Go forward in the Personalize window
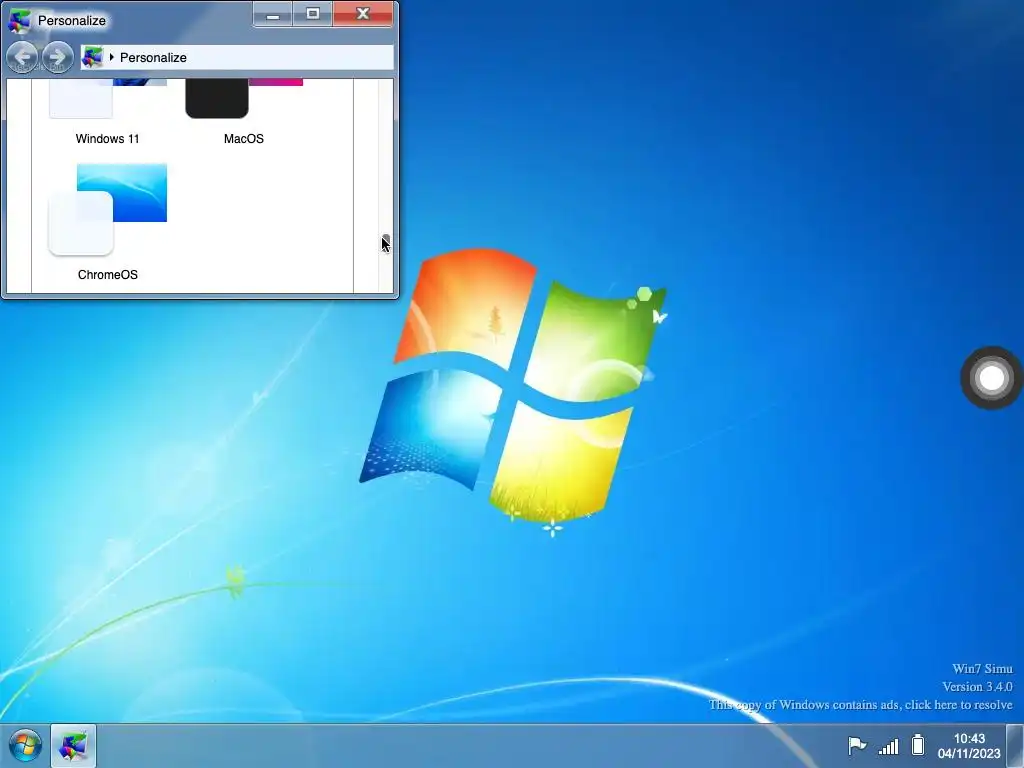Screen dimensions: 1024x768 57,57
